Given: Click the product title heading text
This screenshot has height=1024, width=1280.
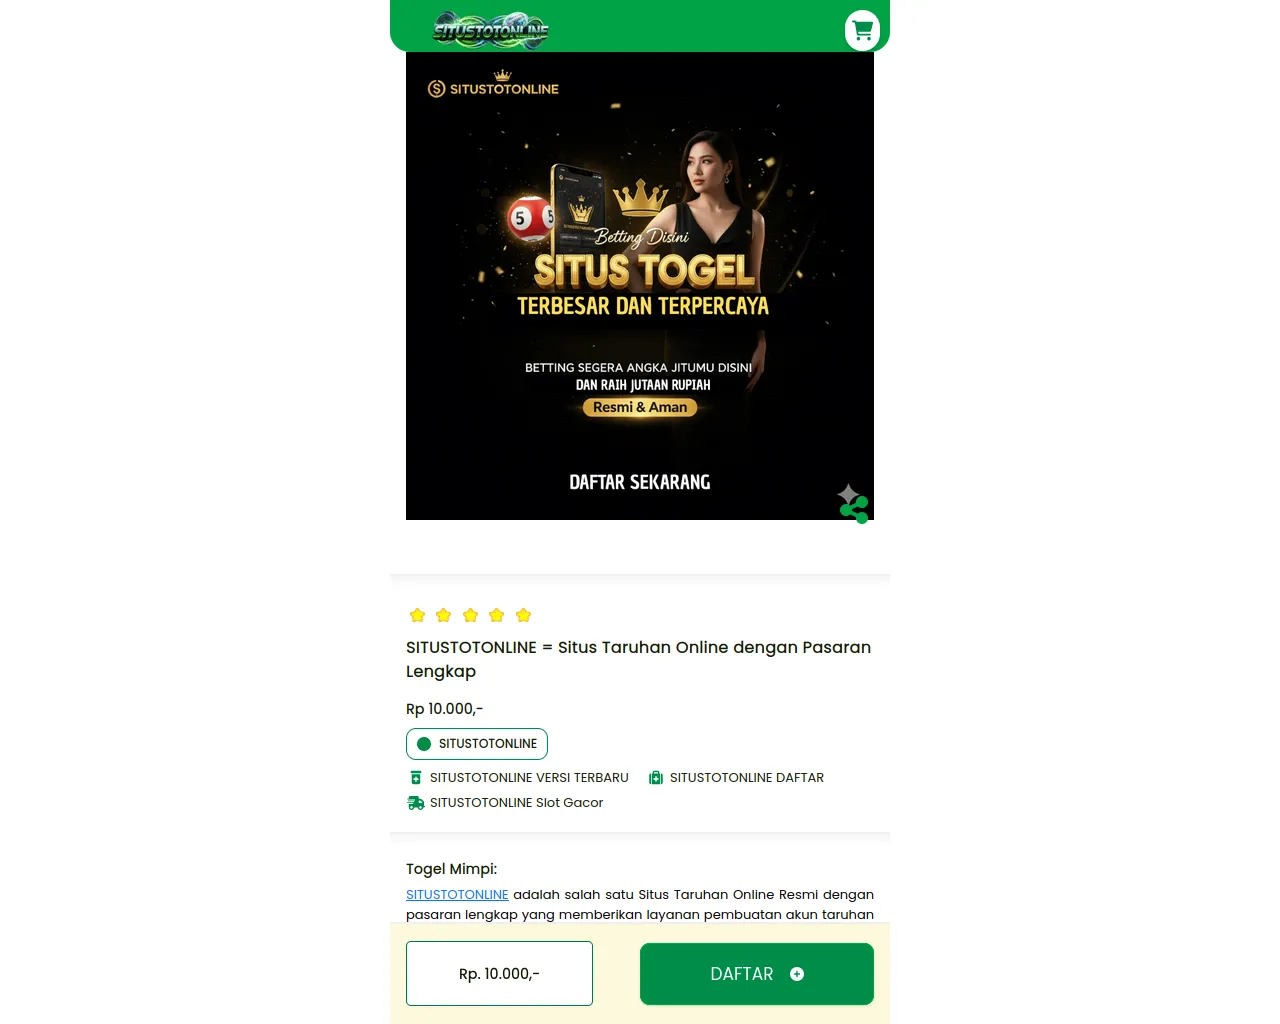Looking at the screenshot, I should pyautogui.click(x=638, y=659).
